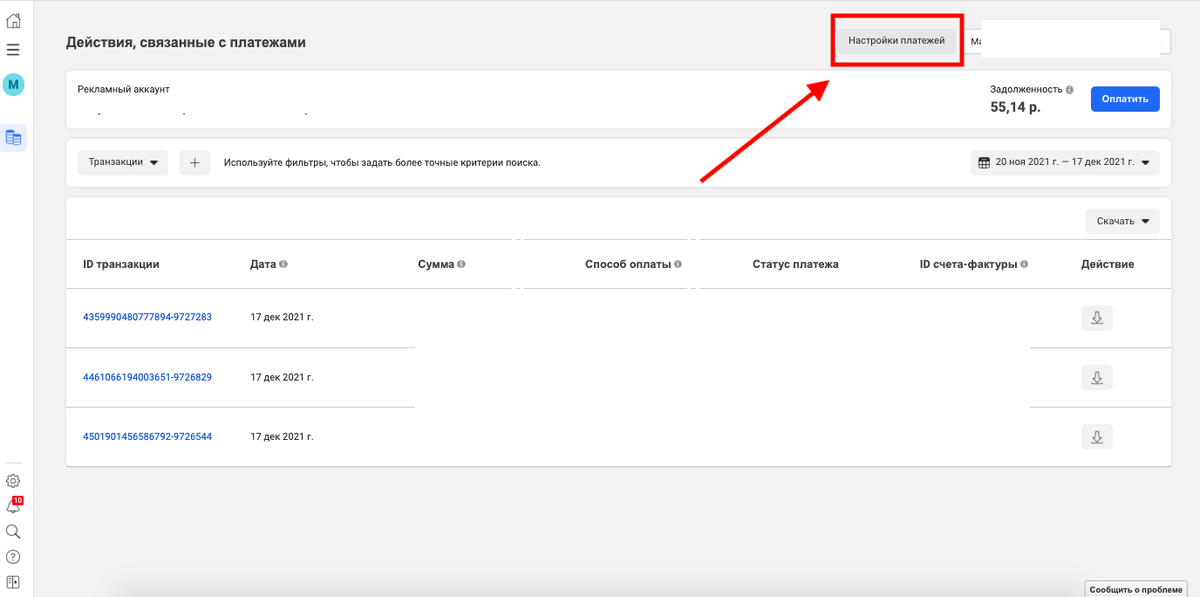Open transaction link 4359990480777894-9727283
1200x597 pixels.
tap(147, 317)
